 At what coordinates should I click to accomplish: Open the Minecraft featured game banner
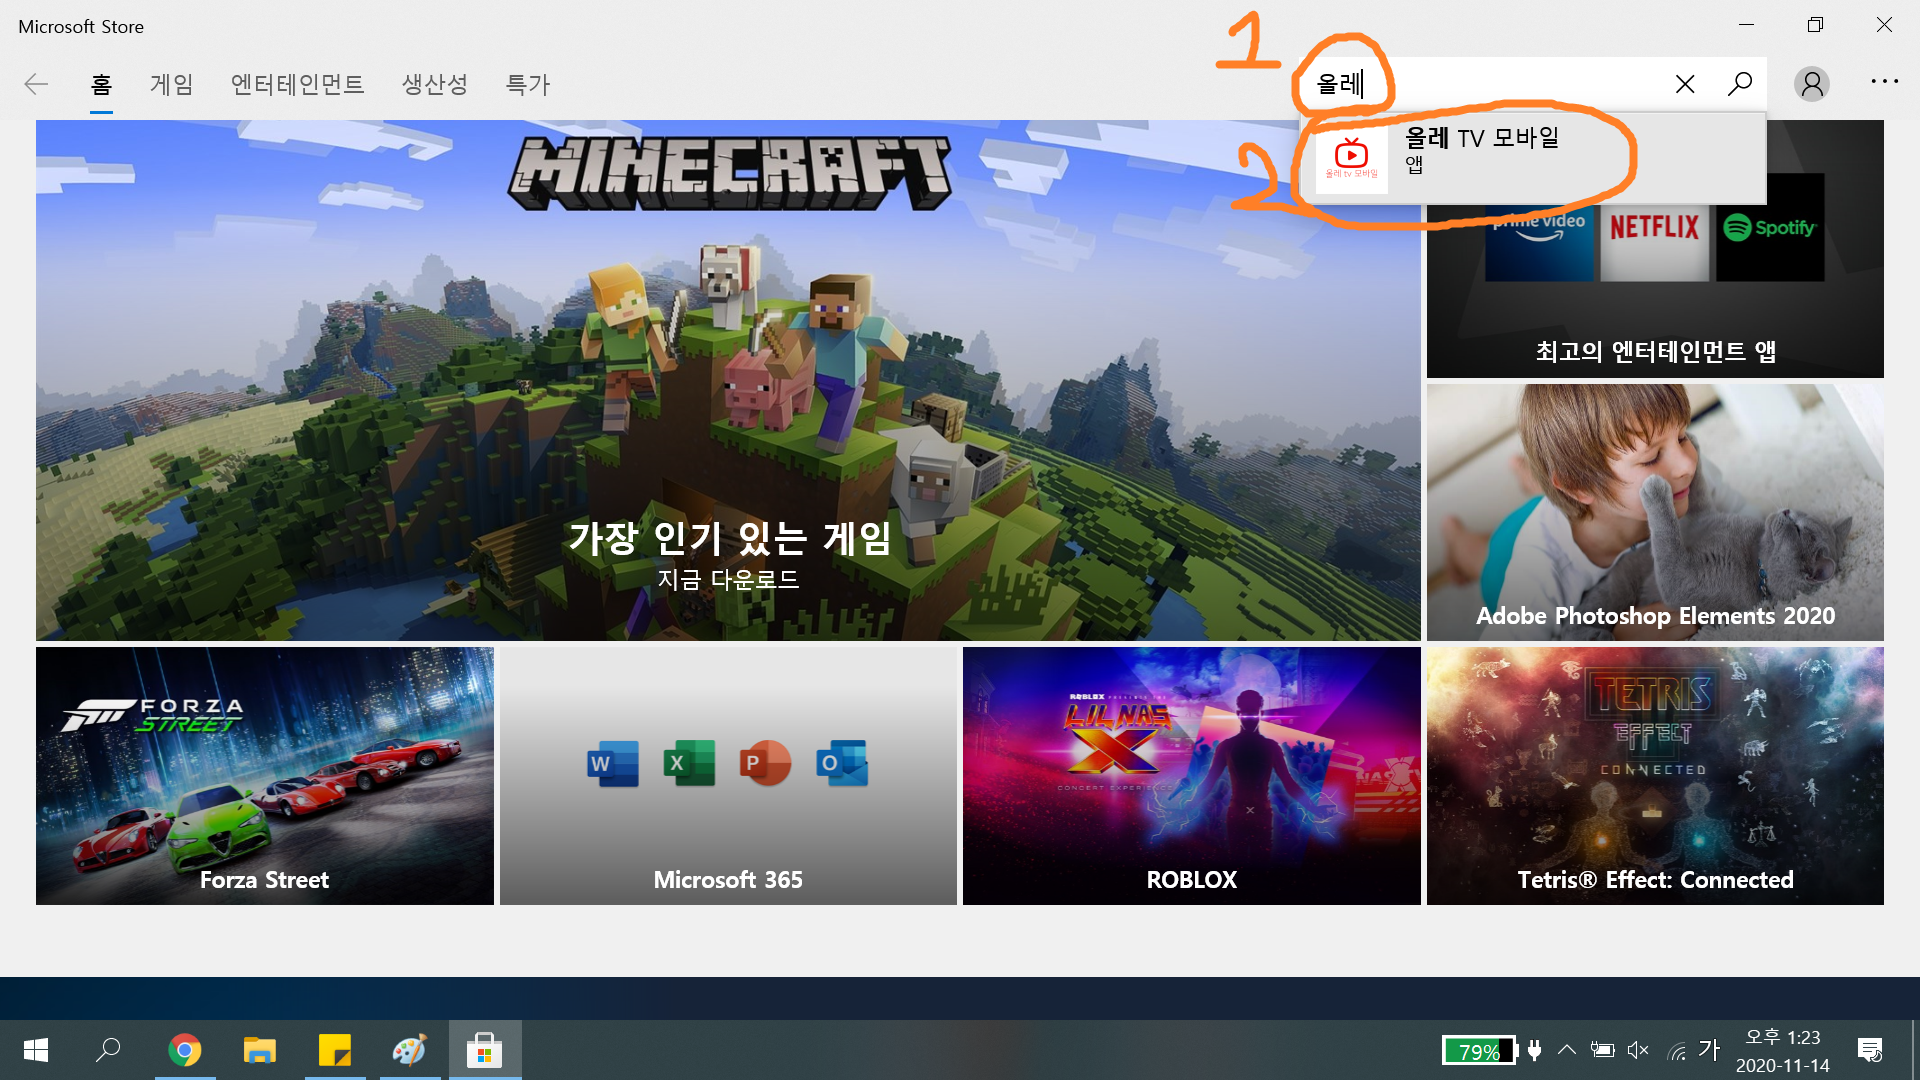(728, 380)
